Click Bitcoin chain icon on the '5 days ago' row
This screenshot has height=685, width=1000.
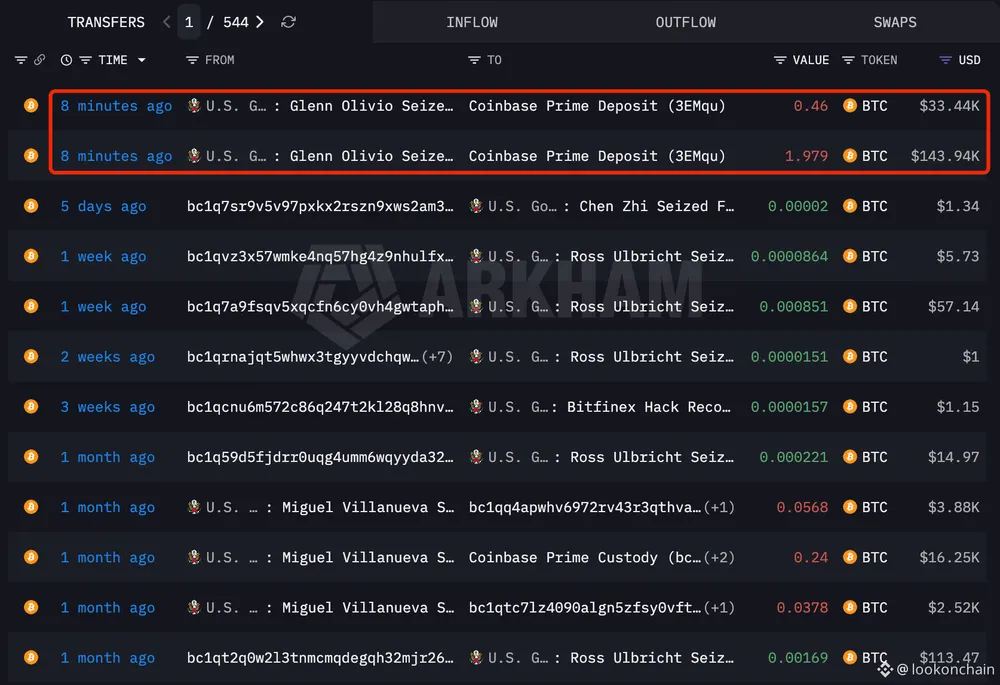tap(31, 206)
